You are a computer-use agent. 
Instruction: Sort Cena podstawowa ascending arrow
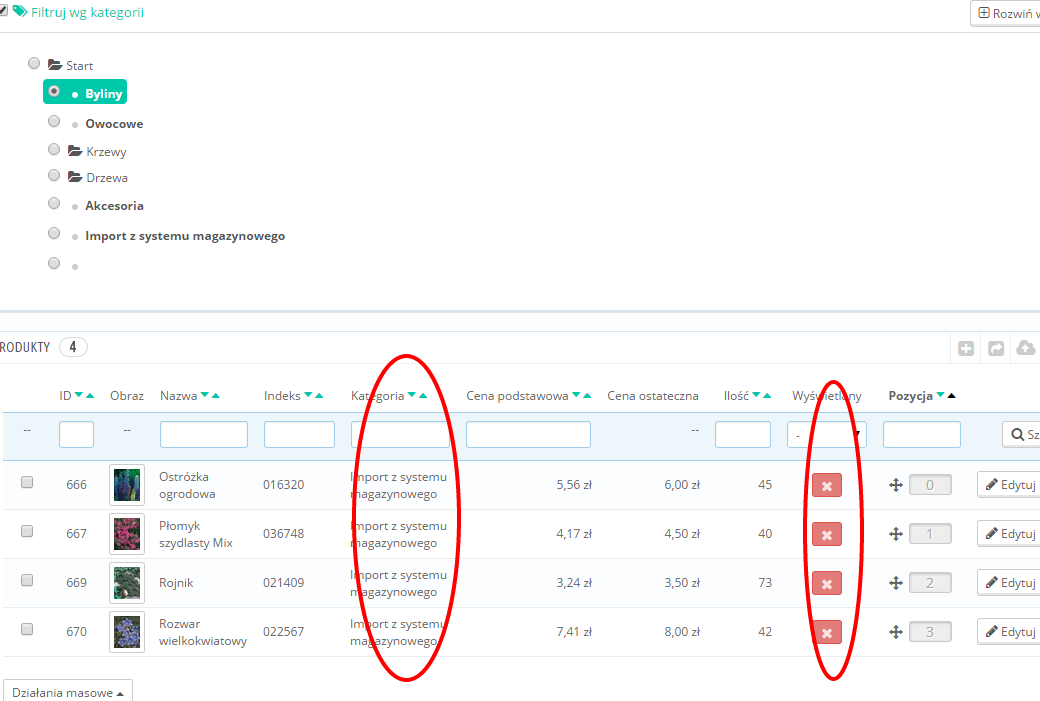[587, 395]
